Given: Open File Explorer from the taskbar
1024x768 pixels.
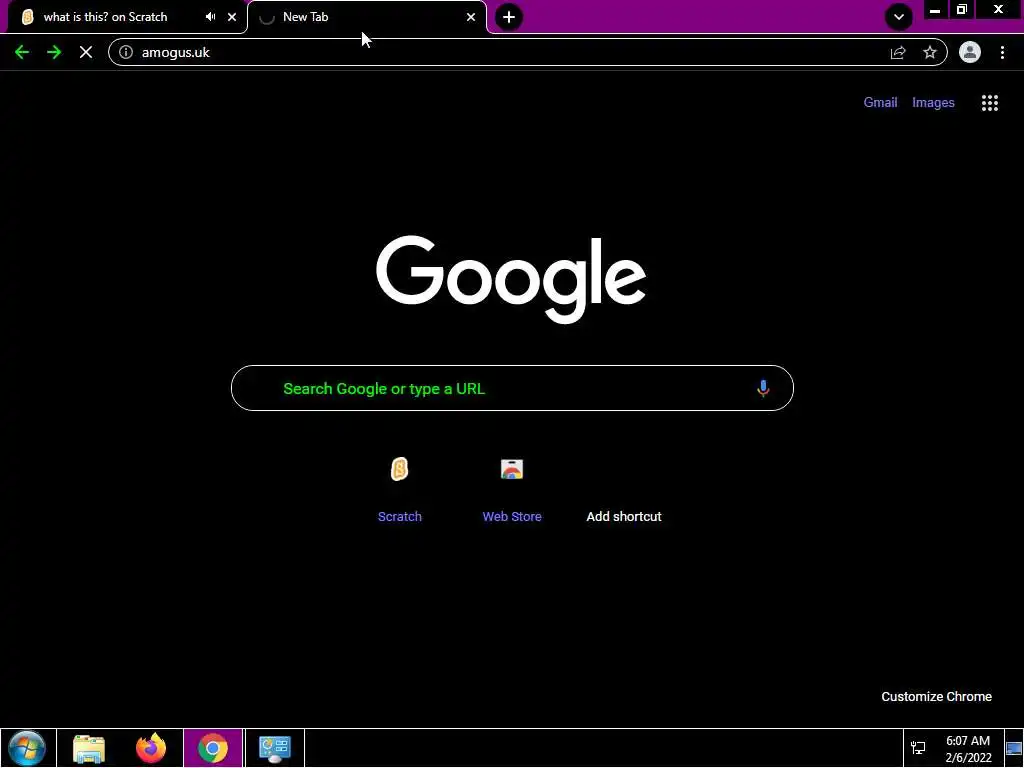Looking at the screenshot, I should pyautogui.click(x=89, y=748).
